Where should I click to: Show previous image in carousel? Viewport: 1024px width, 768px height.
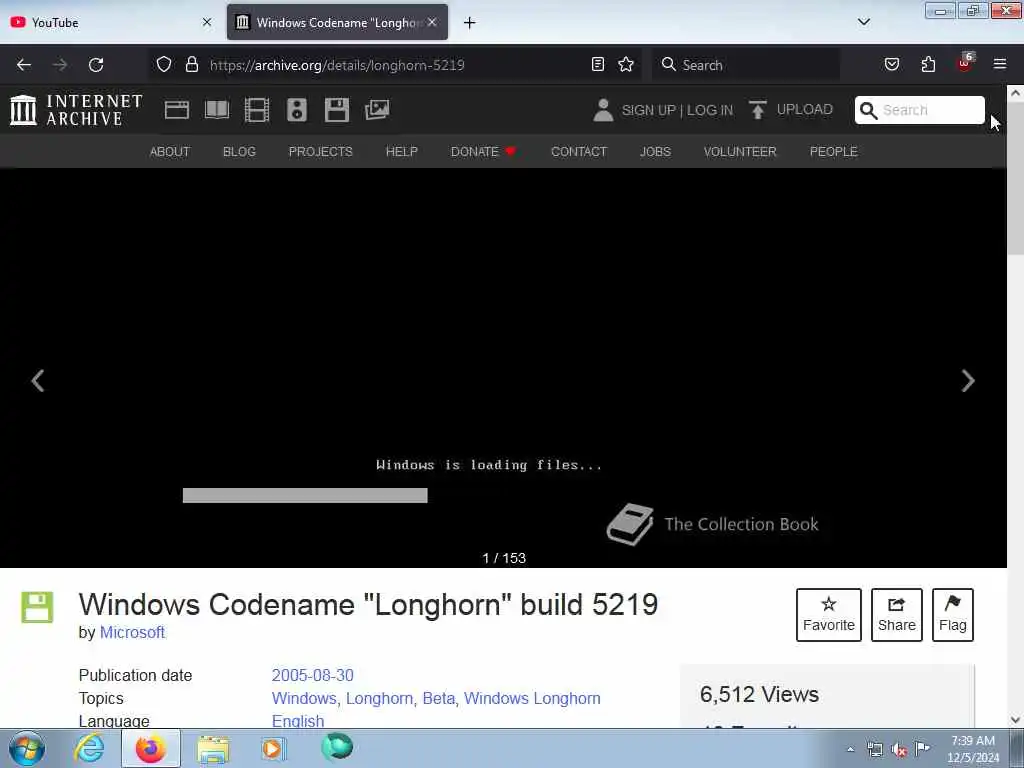(38, 381)
